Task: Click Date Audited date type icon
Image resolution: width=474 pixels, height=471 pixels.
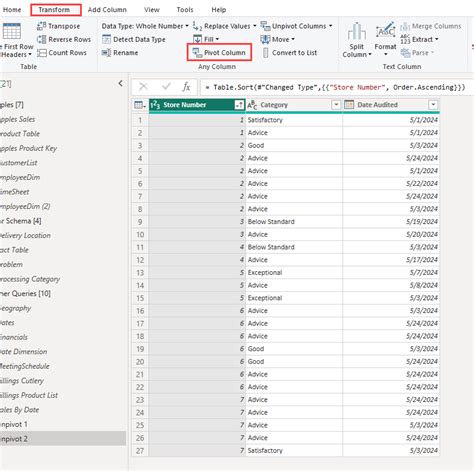Action: point(349,105)
